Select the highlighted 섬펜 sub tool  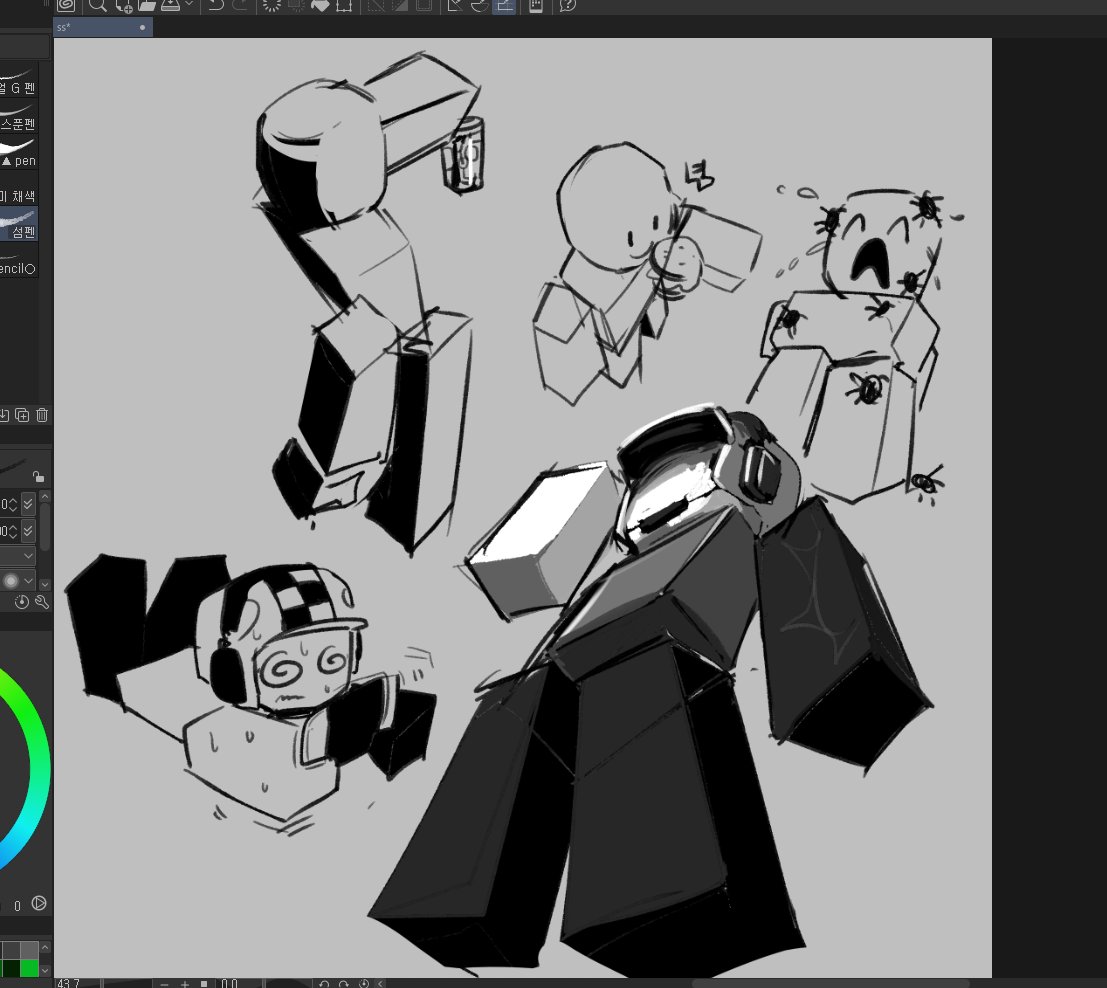[18, 225]
